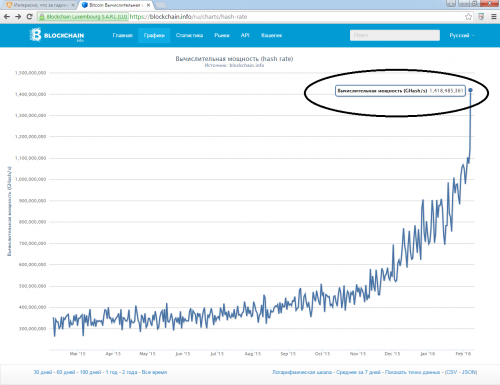Click the source link blockchain.info under the title
The image size is (500, 385).
pos(247,65)
